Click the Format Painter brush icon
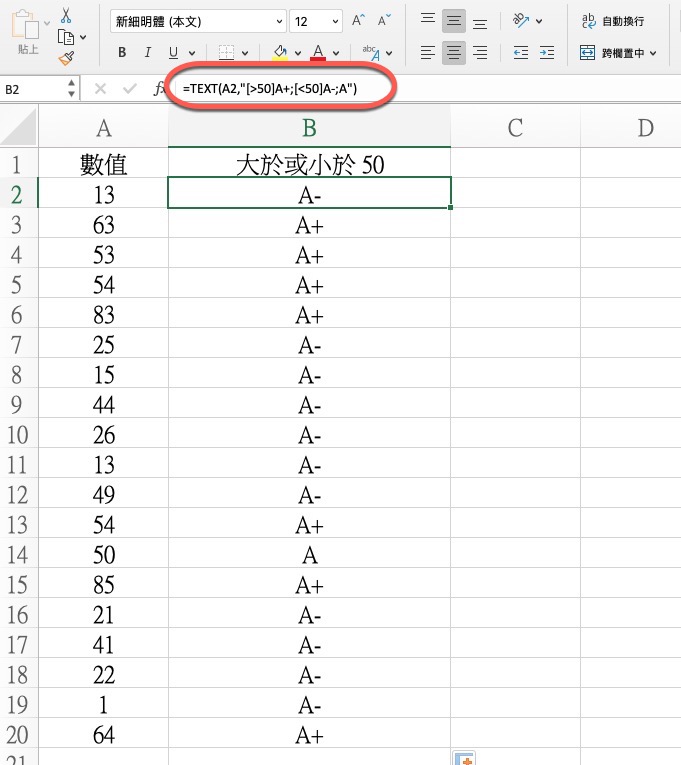The height and width of the screenshot is (765, 681). click(x=66, y=58)
